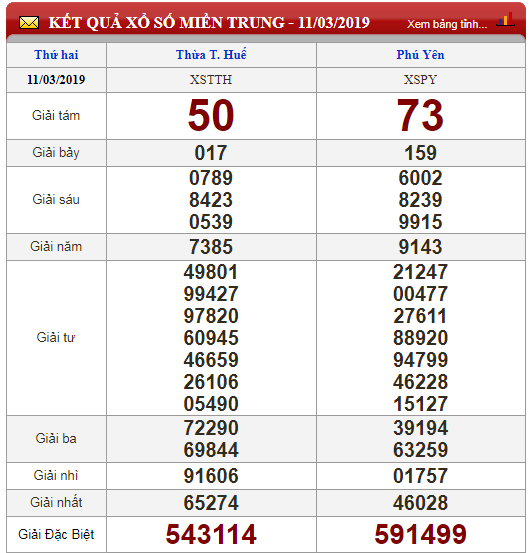Select Giải năm number '9143'
This screenshot has width=529, height=553.
pyautogui.click(x=420, y=247)
